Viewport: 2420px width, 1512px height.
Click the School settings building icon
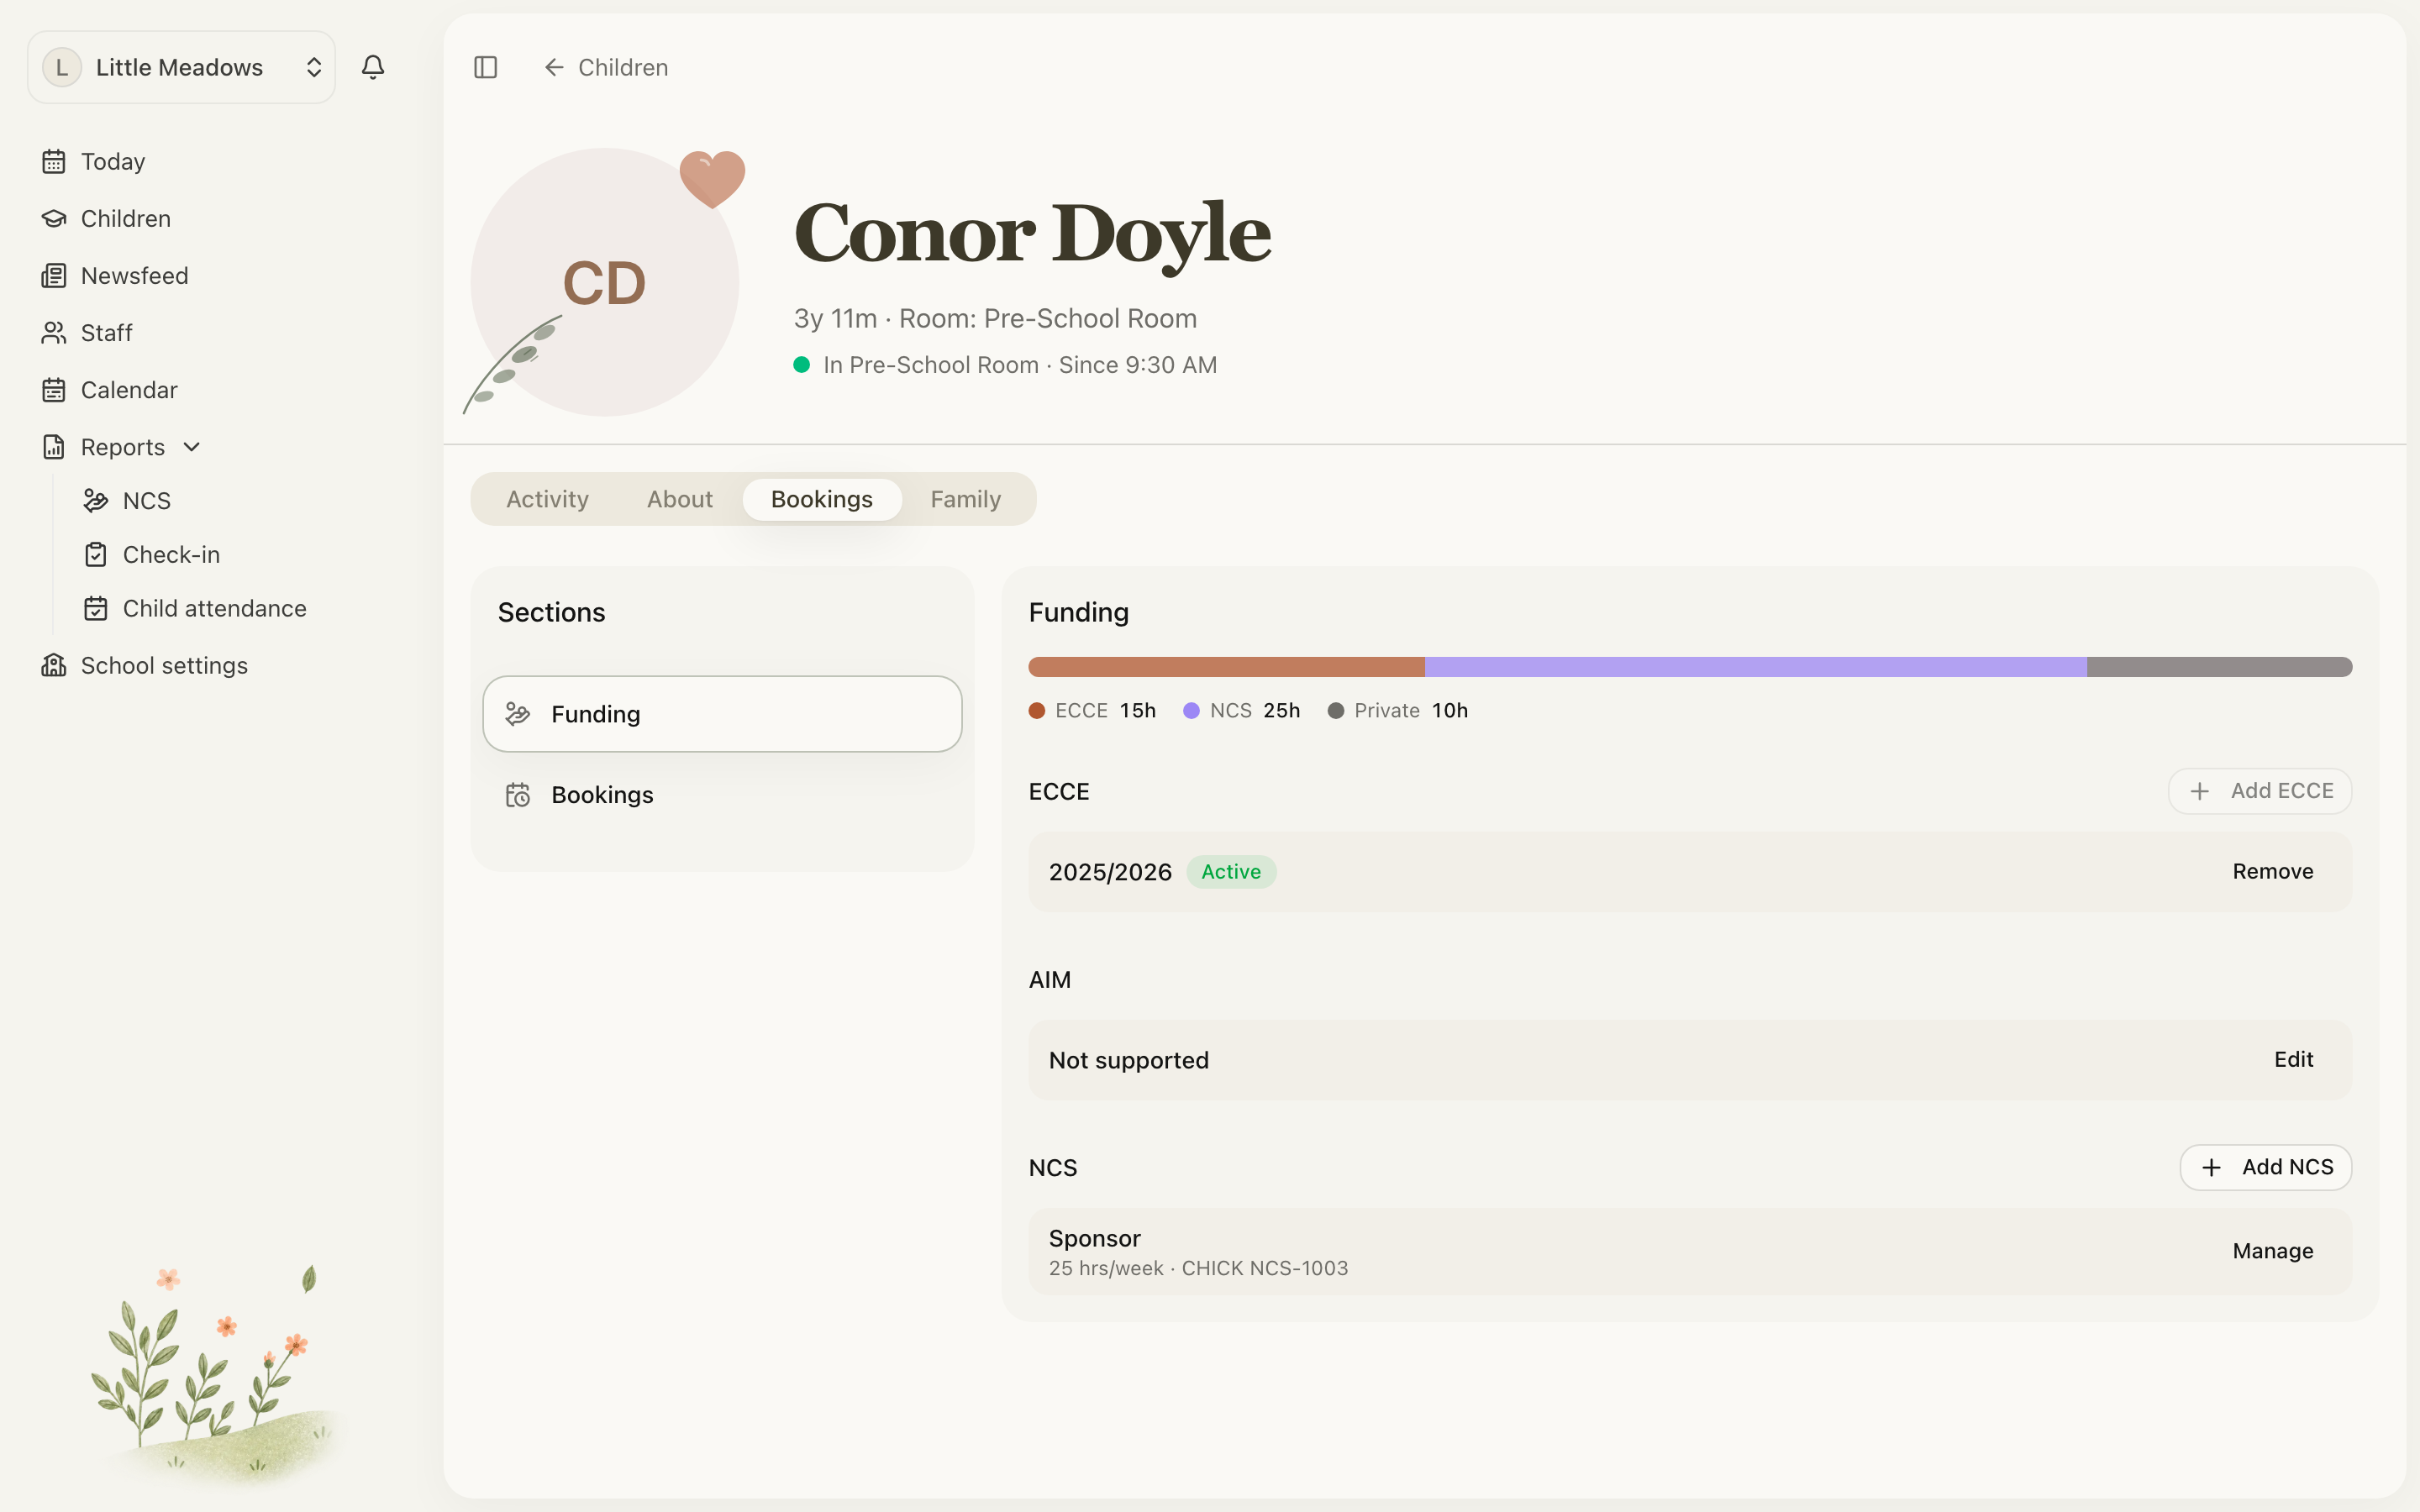coord(54,665)
